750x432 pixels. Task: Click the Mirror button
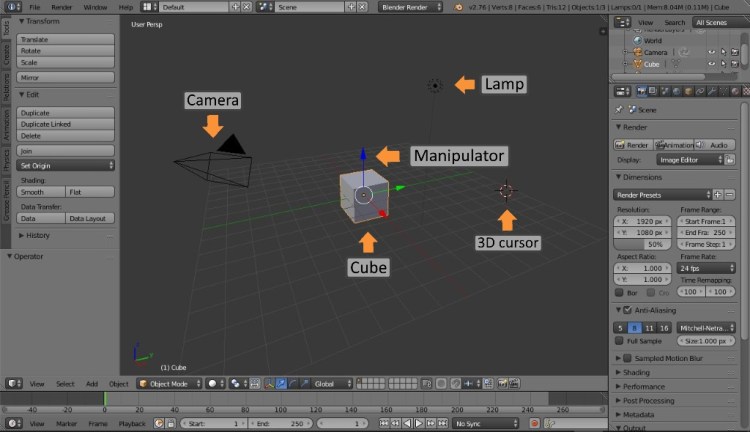[x=66, y=78]
